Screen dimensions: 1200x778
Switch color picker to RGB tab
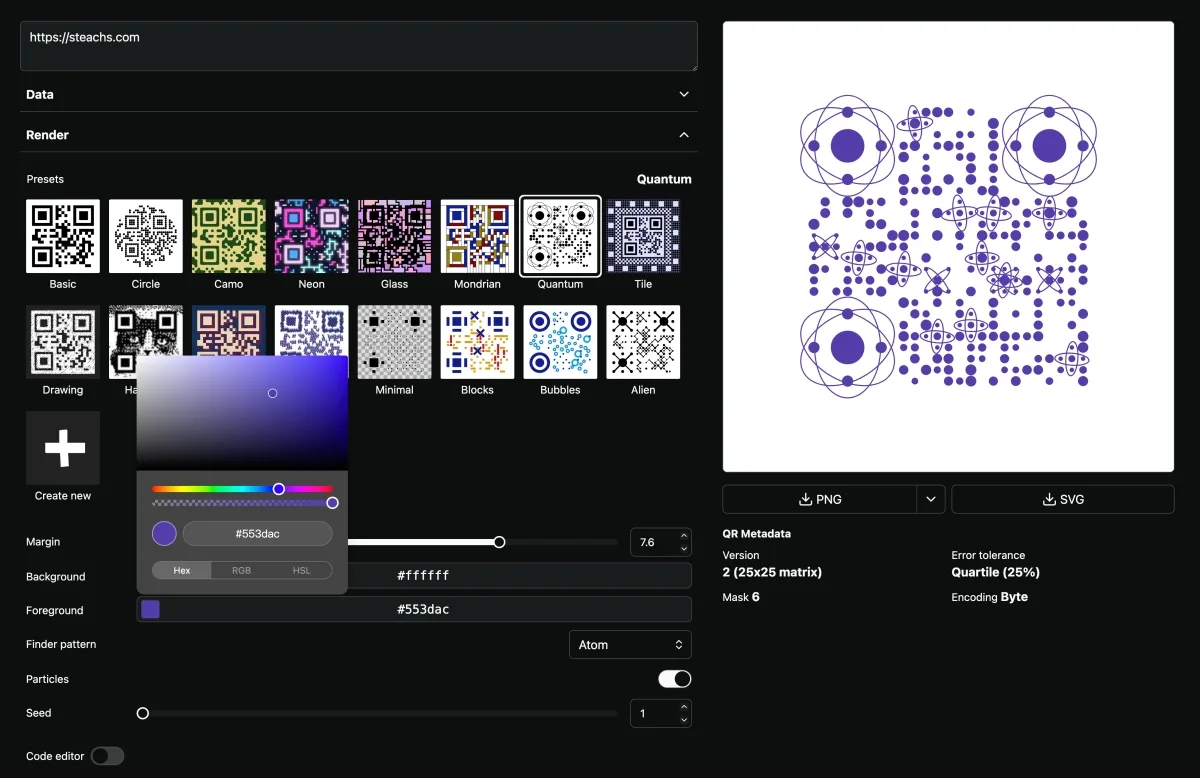tap(242, 570)
